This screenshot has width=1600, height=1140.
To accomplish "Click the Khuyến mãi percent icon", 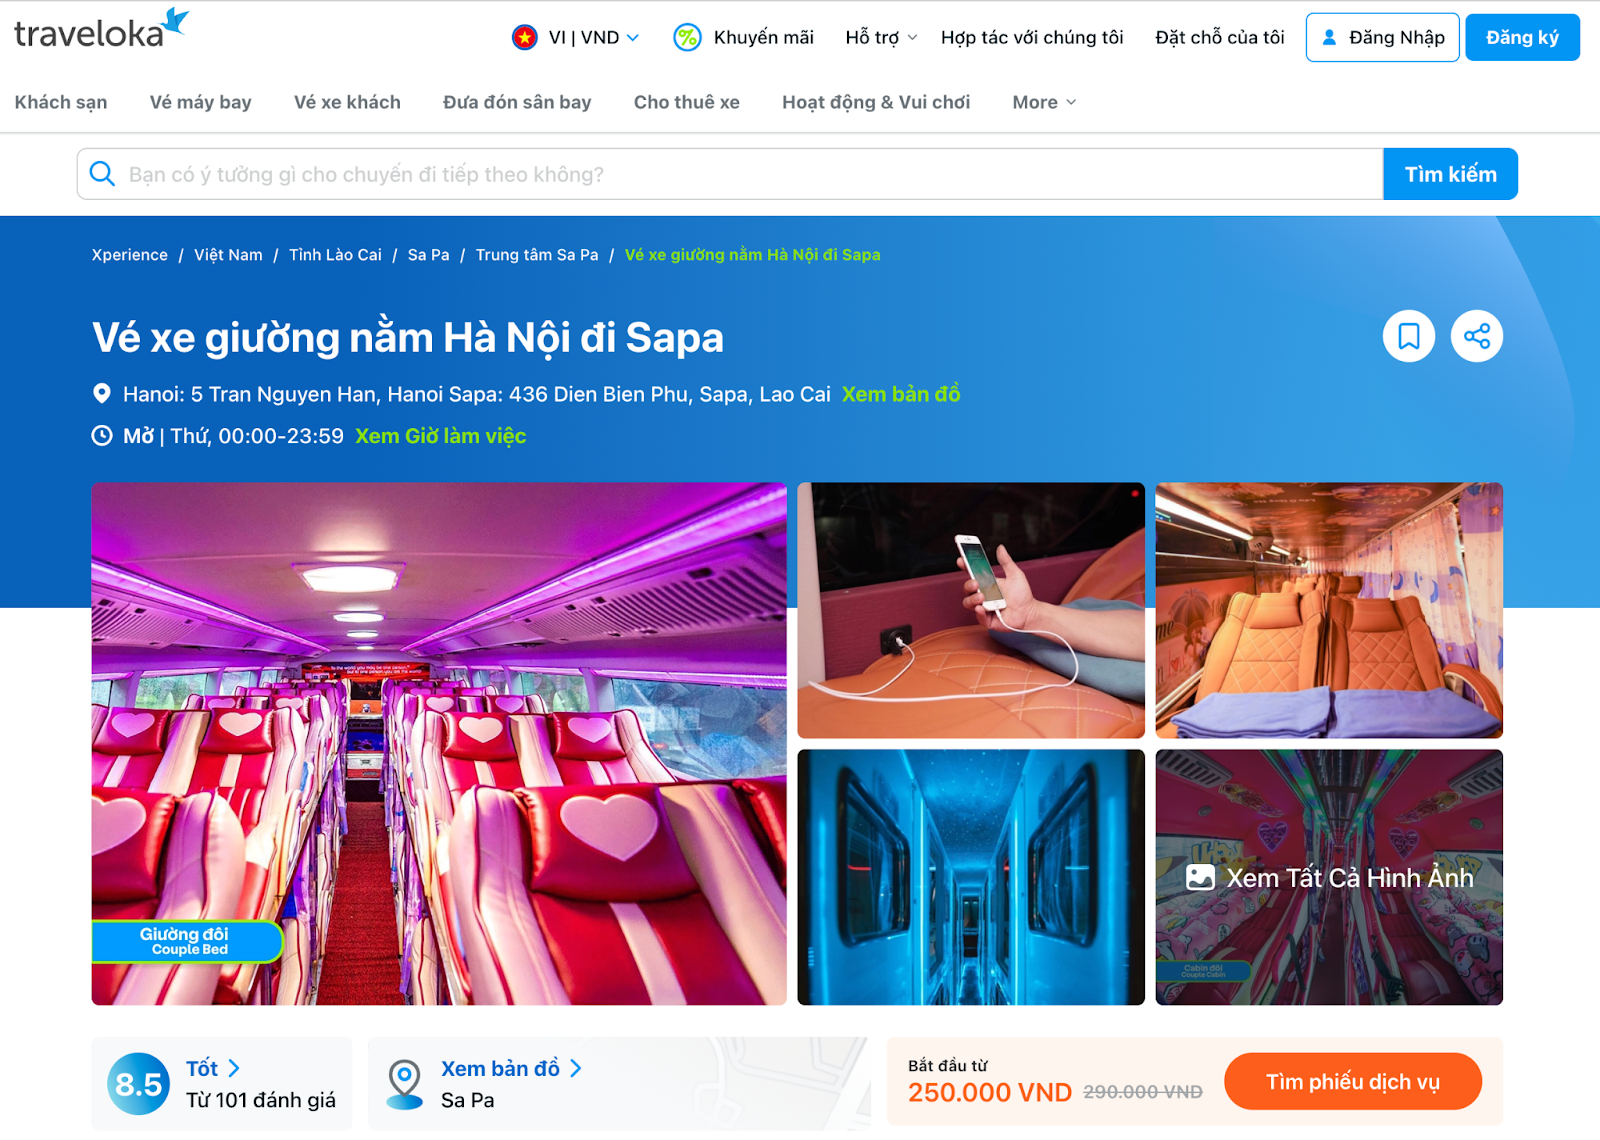I will pos(687,38).
